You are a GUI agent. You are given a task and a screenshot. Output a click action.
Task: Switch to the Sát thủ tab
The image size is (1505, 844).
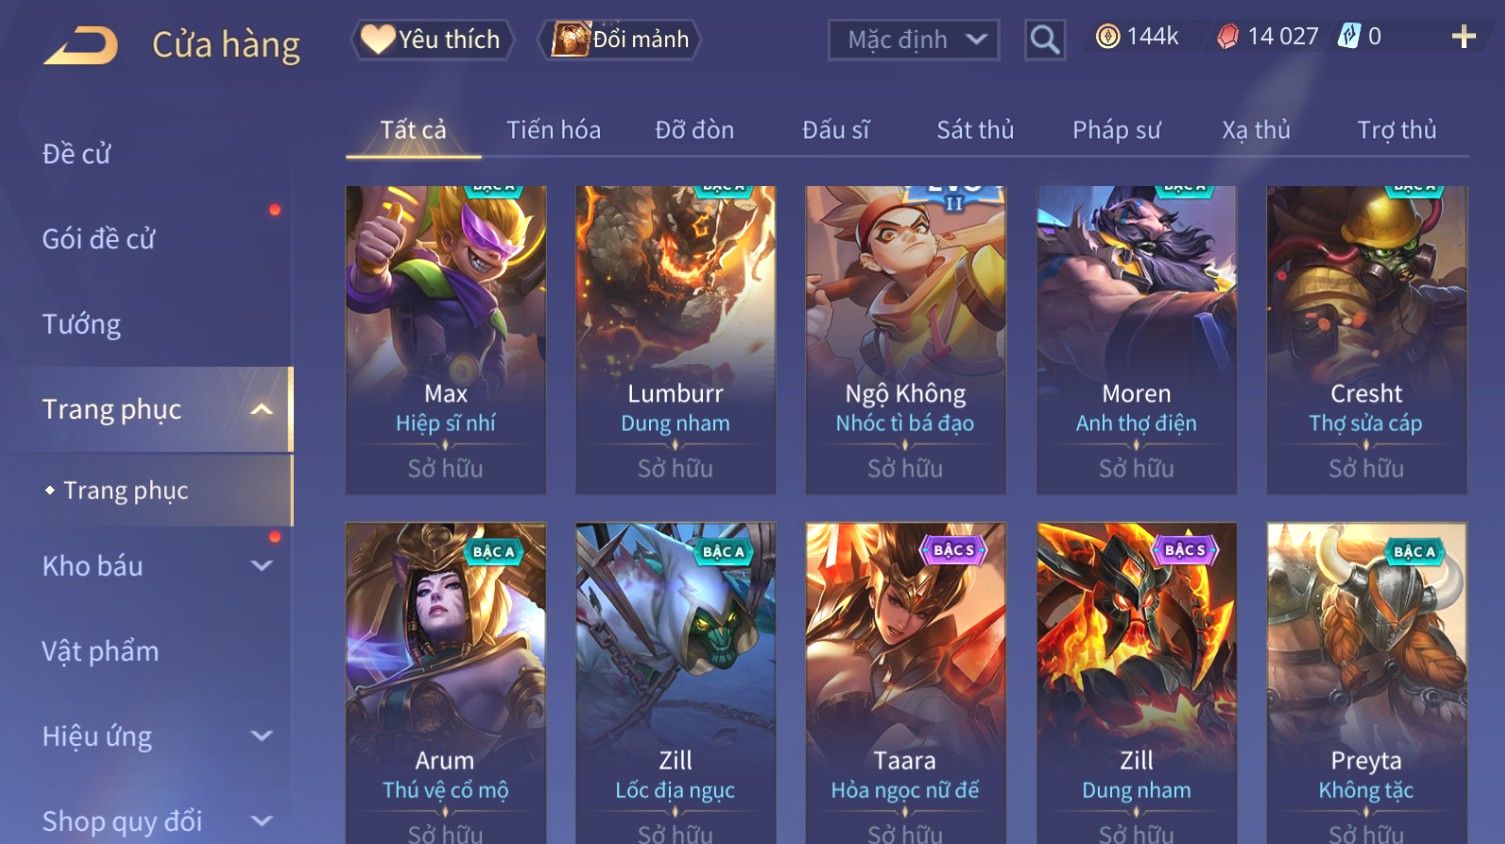(x=975, y=130)
